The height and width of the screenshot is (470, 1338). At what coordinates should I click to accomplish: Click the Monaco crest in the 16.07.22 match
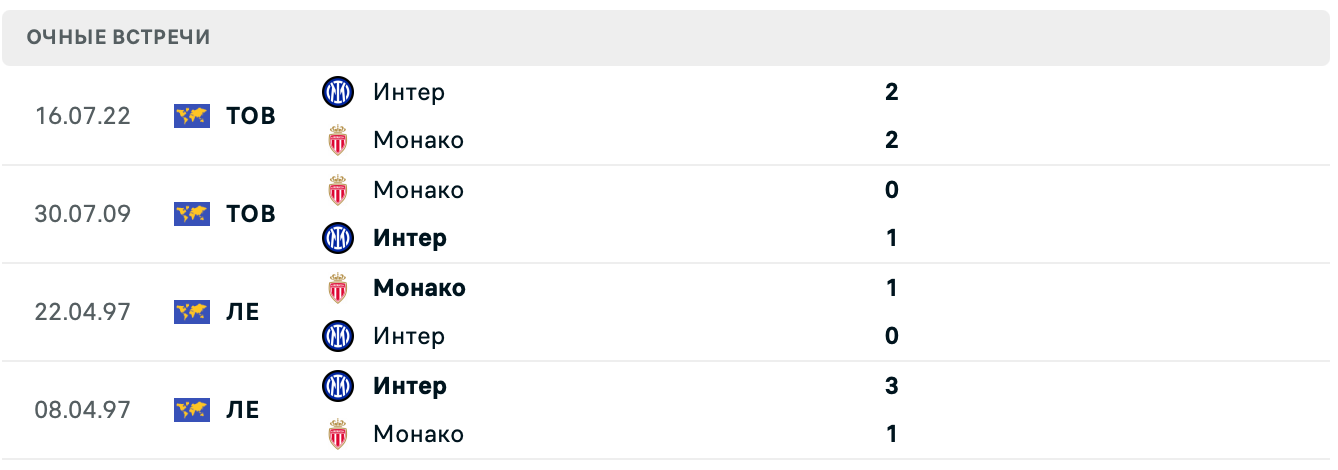point(338,140)
